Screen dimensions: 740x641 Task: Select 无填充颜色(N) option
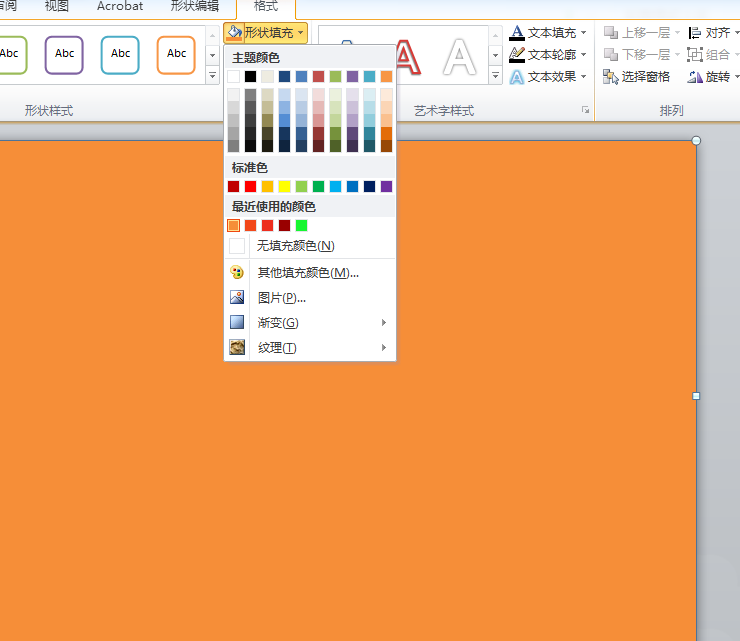point(310,246)
